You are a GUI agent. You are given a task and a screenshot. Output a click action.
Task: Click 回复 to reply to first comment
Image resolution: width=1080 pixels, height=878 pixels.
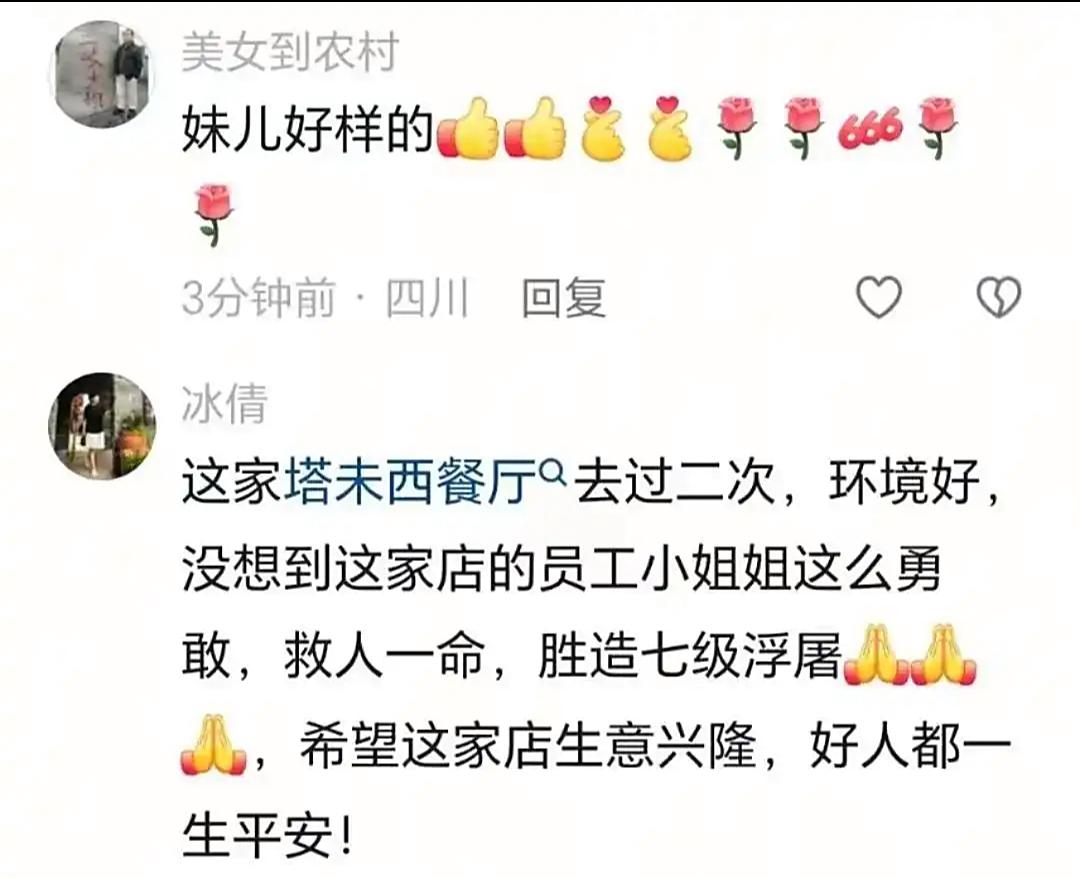[564, 298]
